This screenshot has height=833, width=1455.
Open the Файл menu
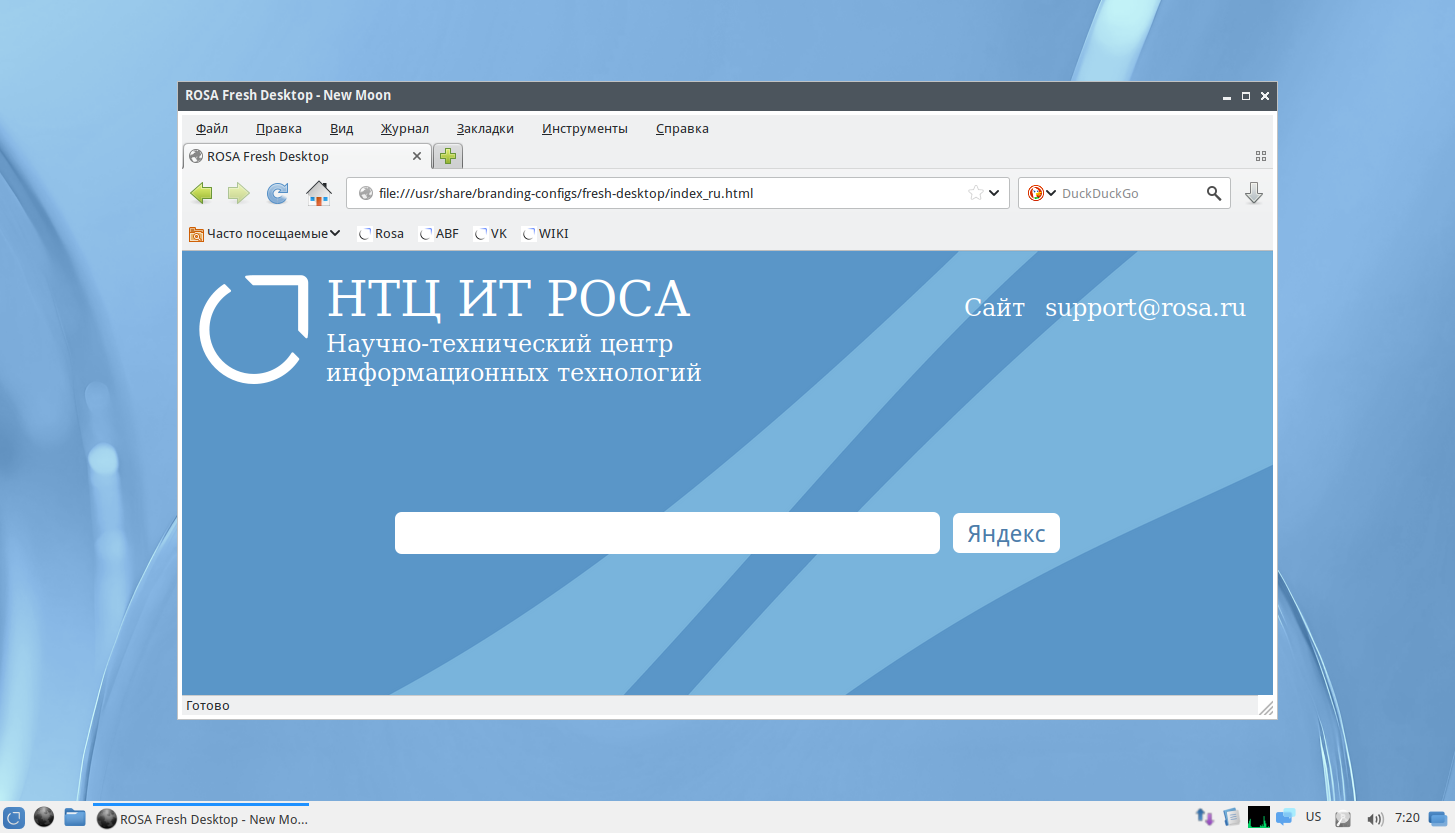[212, 128]
